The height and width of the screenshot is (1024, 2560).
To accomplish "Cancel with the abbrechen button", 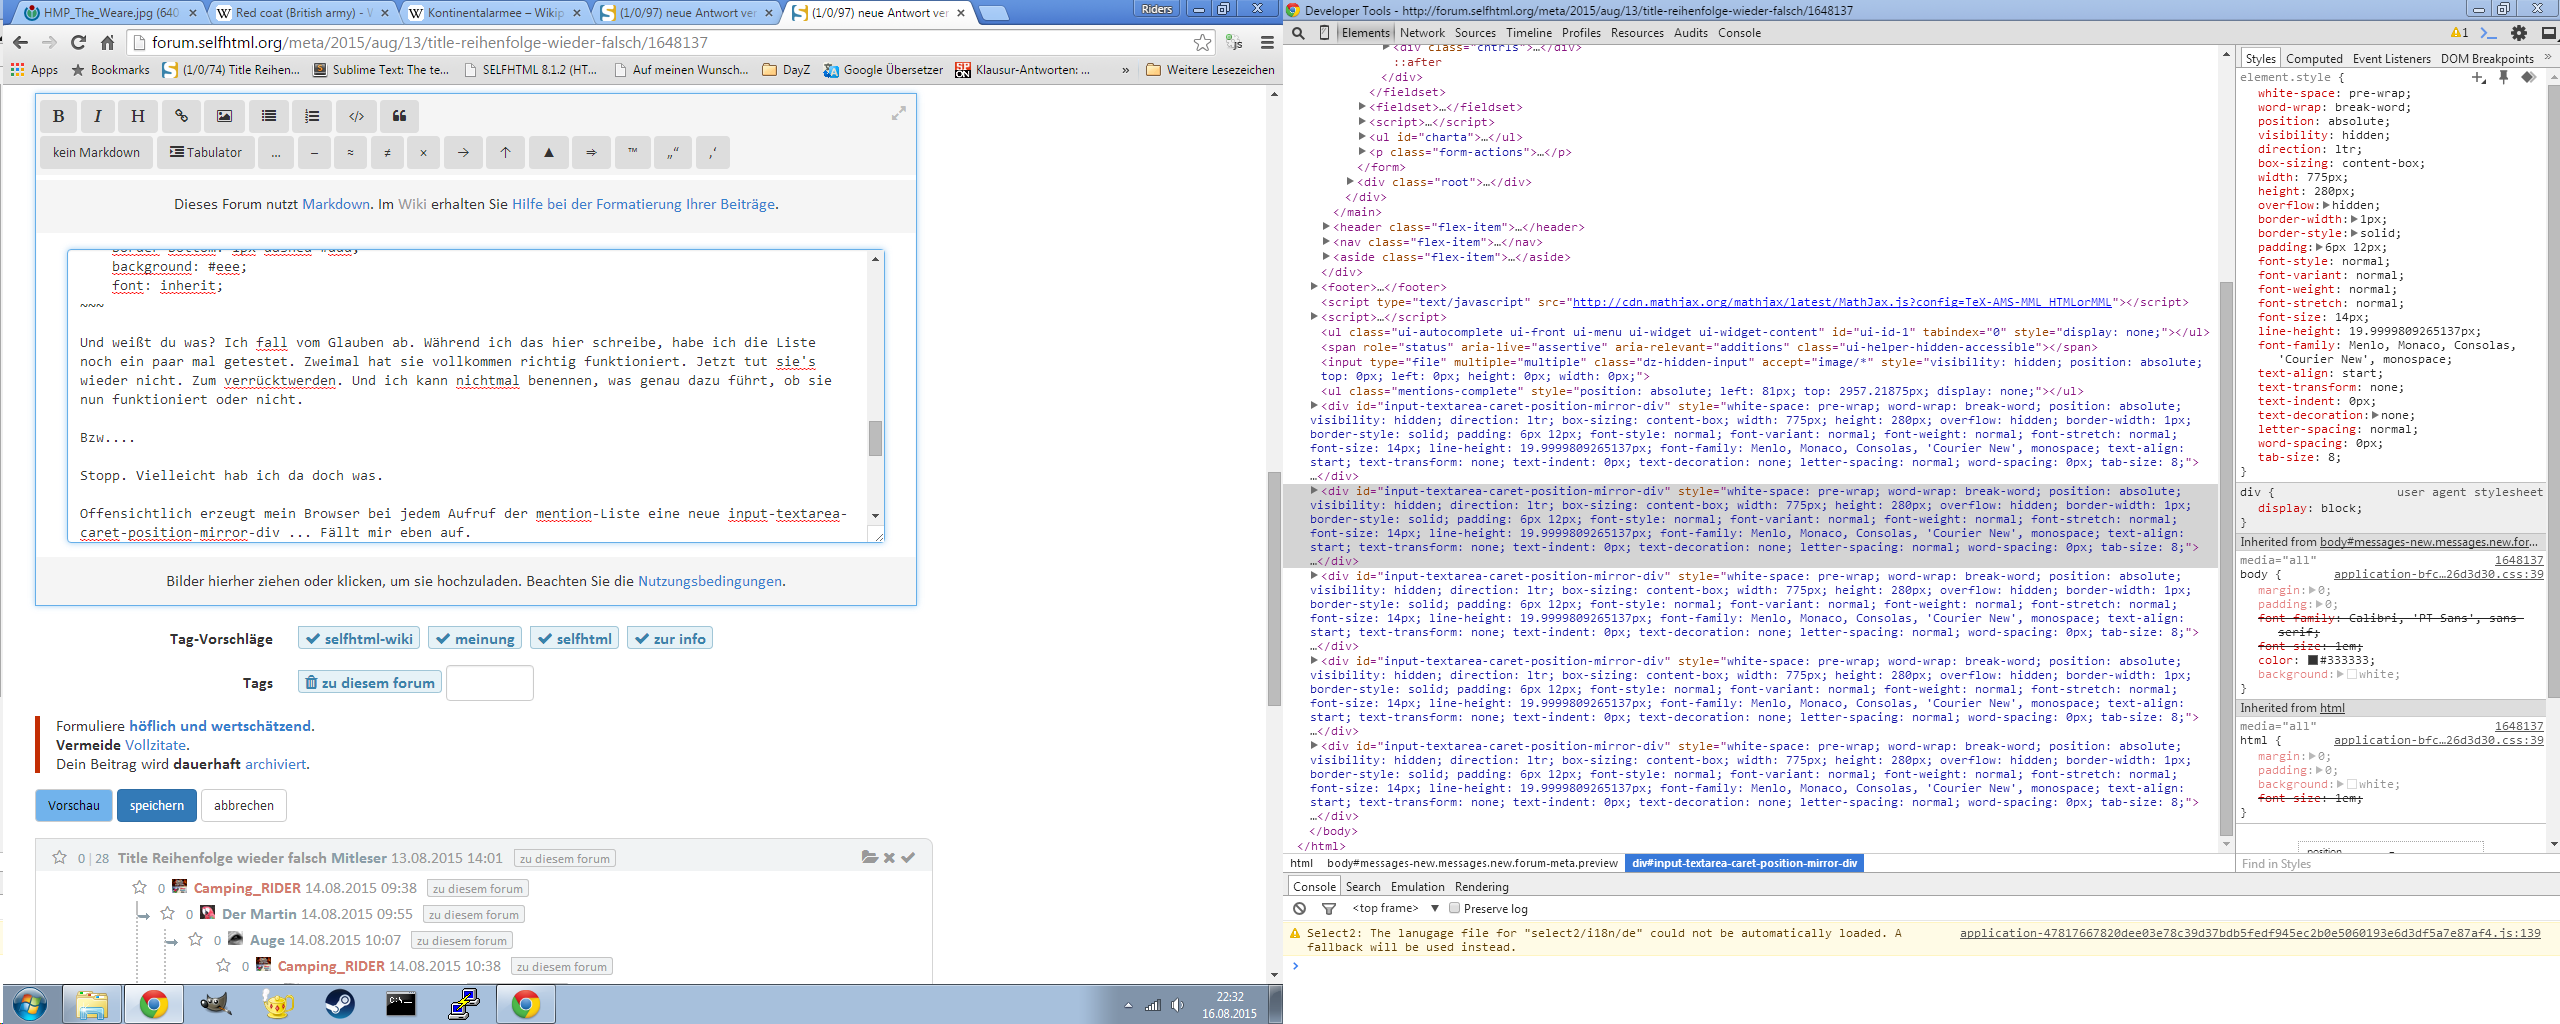I will 244,805.
